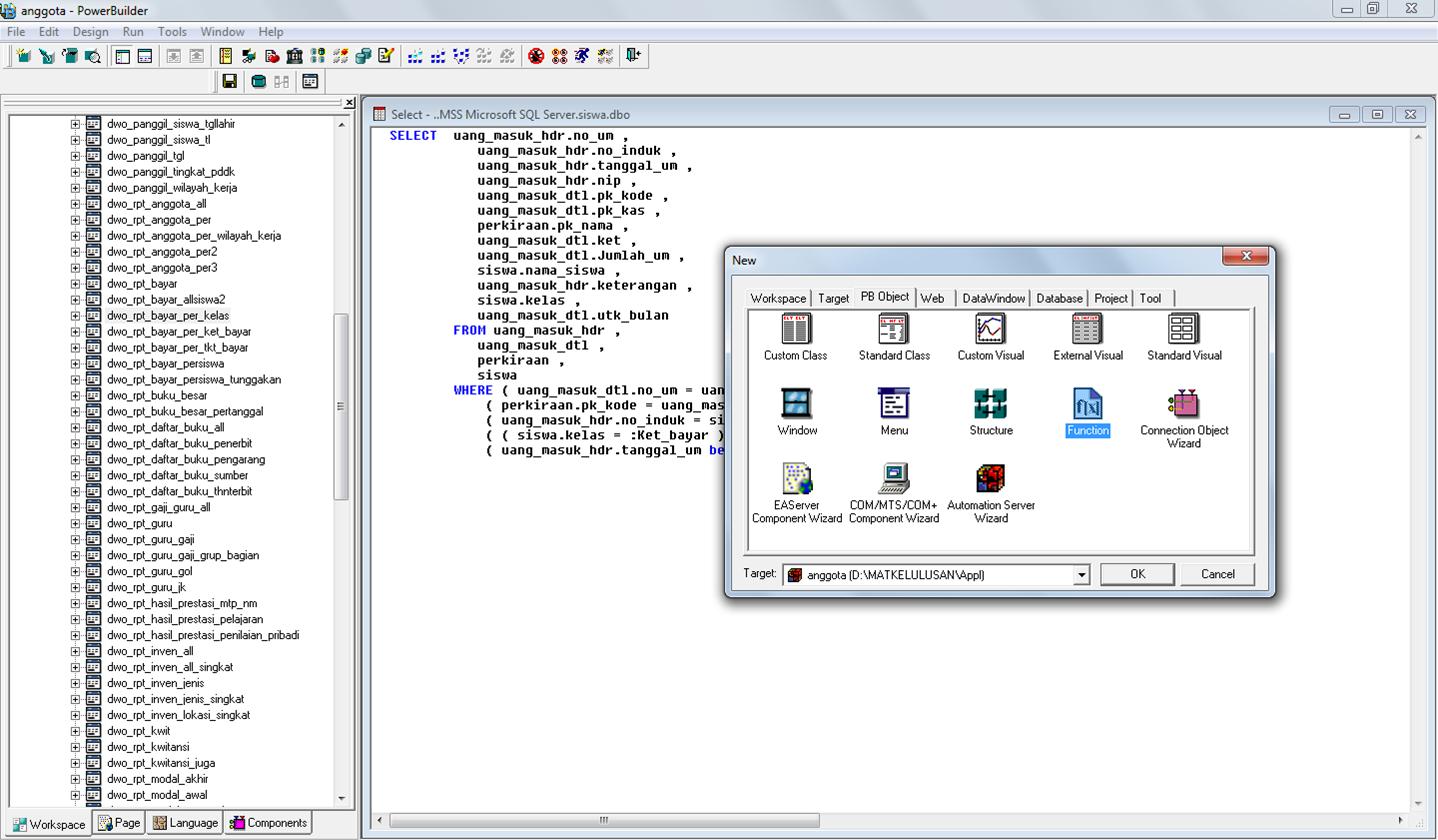Expand the dwo_rpt_guru tree node
This screenshot has width=1438, height=840.
75,523
